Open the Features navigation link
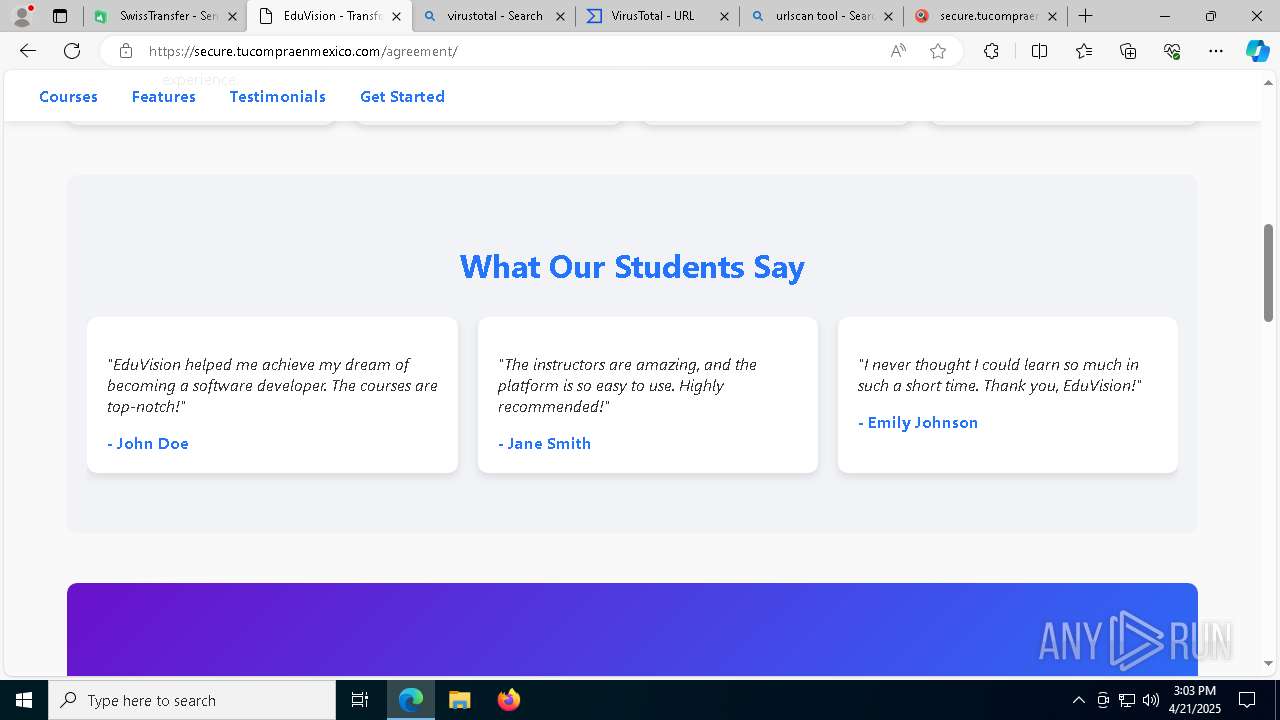Screen dimensions: 1280x720 click(164, 97)
